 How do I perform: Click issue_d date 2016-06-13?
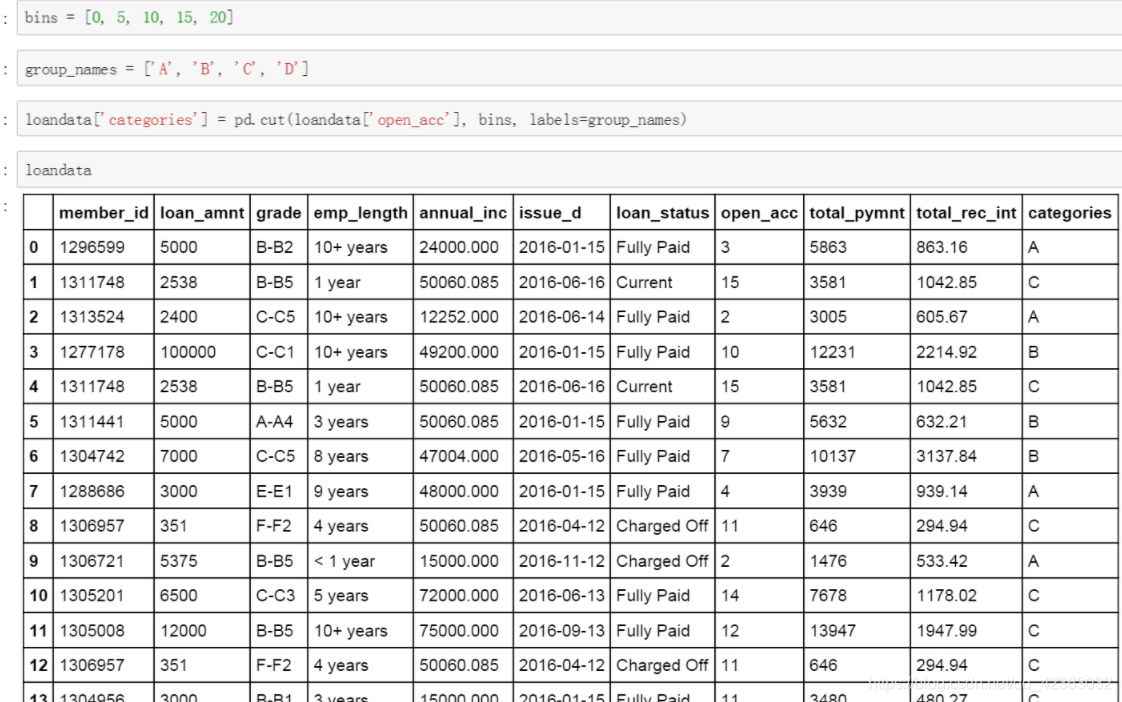(x=562, y=595)
